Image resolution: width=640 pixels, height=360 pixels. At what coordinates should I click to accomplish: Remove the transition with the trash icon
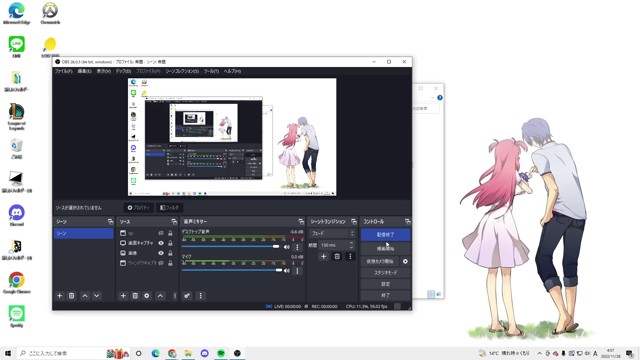pyautogui.click(x=337, y=256)
